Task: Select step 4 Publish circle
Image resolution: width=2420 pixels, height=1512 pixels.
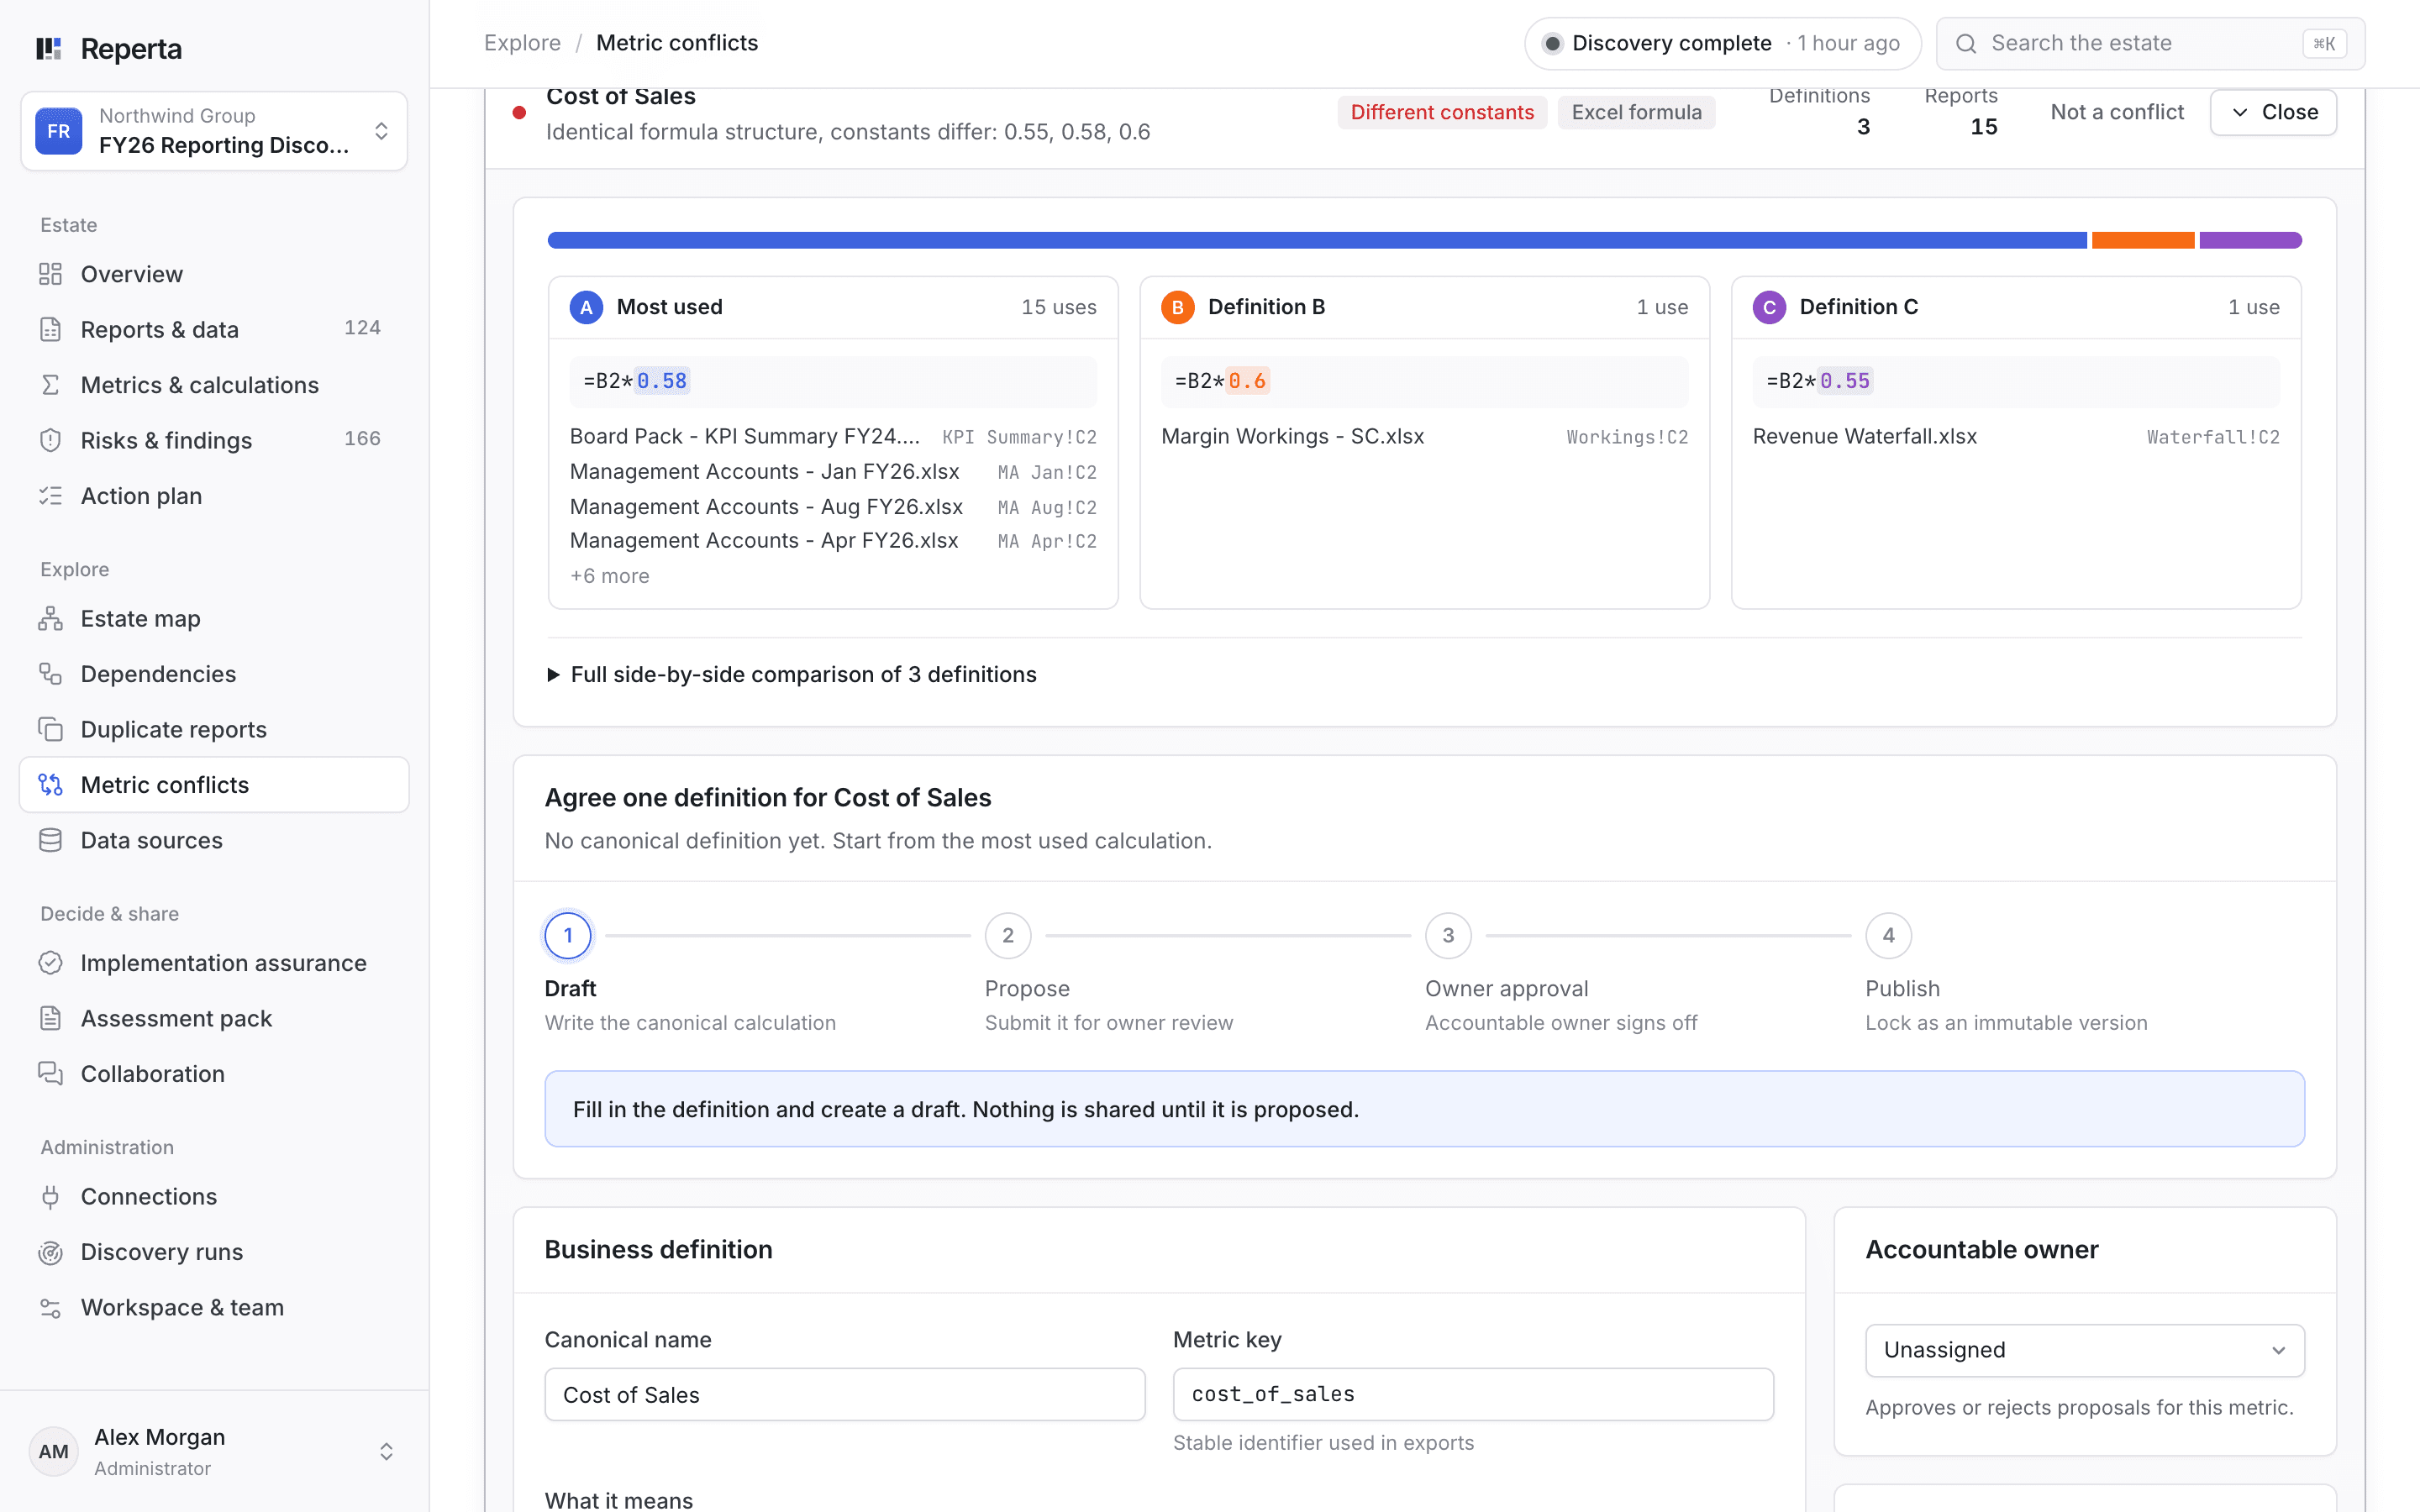Action: click(1888, 936)
